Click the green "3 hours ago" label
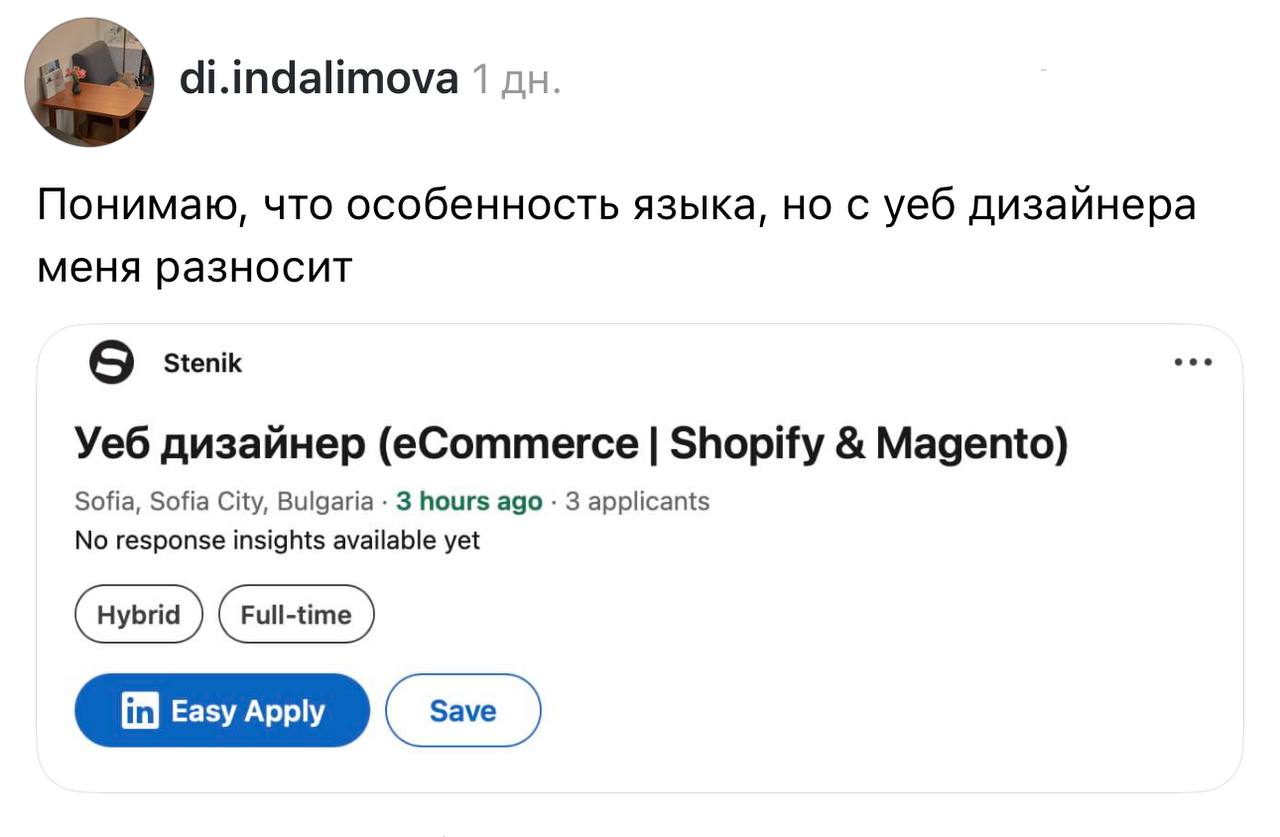Viewport: 1280px width, 837px height. (x=469, y=501)
